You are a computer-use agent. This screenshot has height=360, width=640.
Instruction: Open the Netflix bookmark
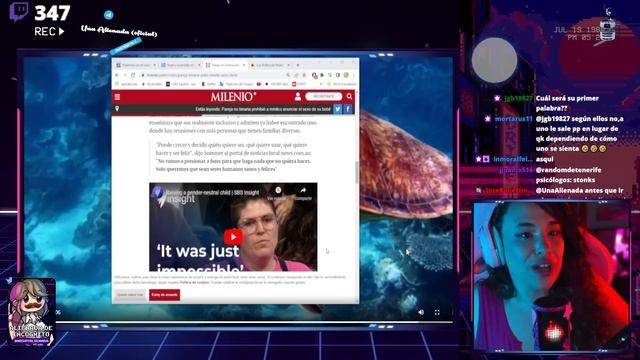point(208,84)
